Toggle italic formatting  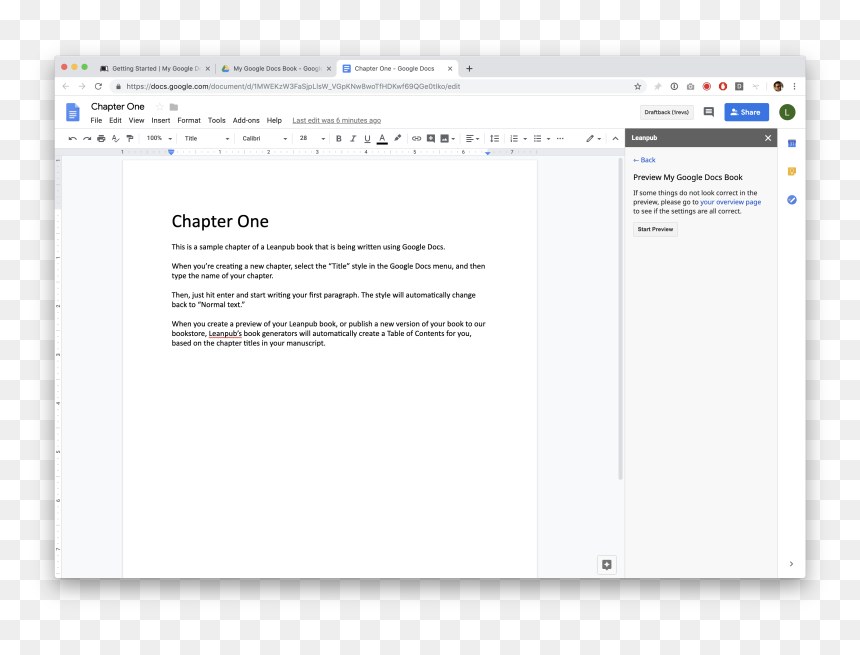tap(353, 139)
